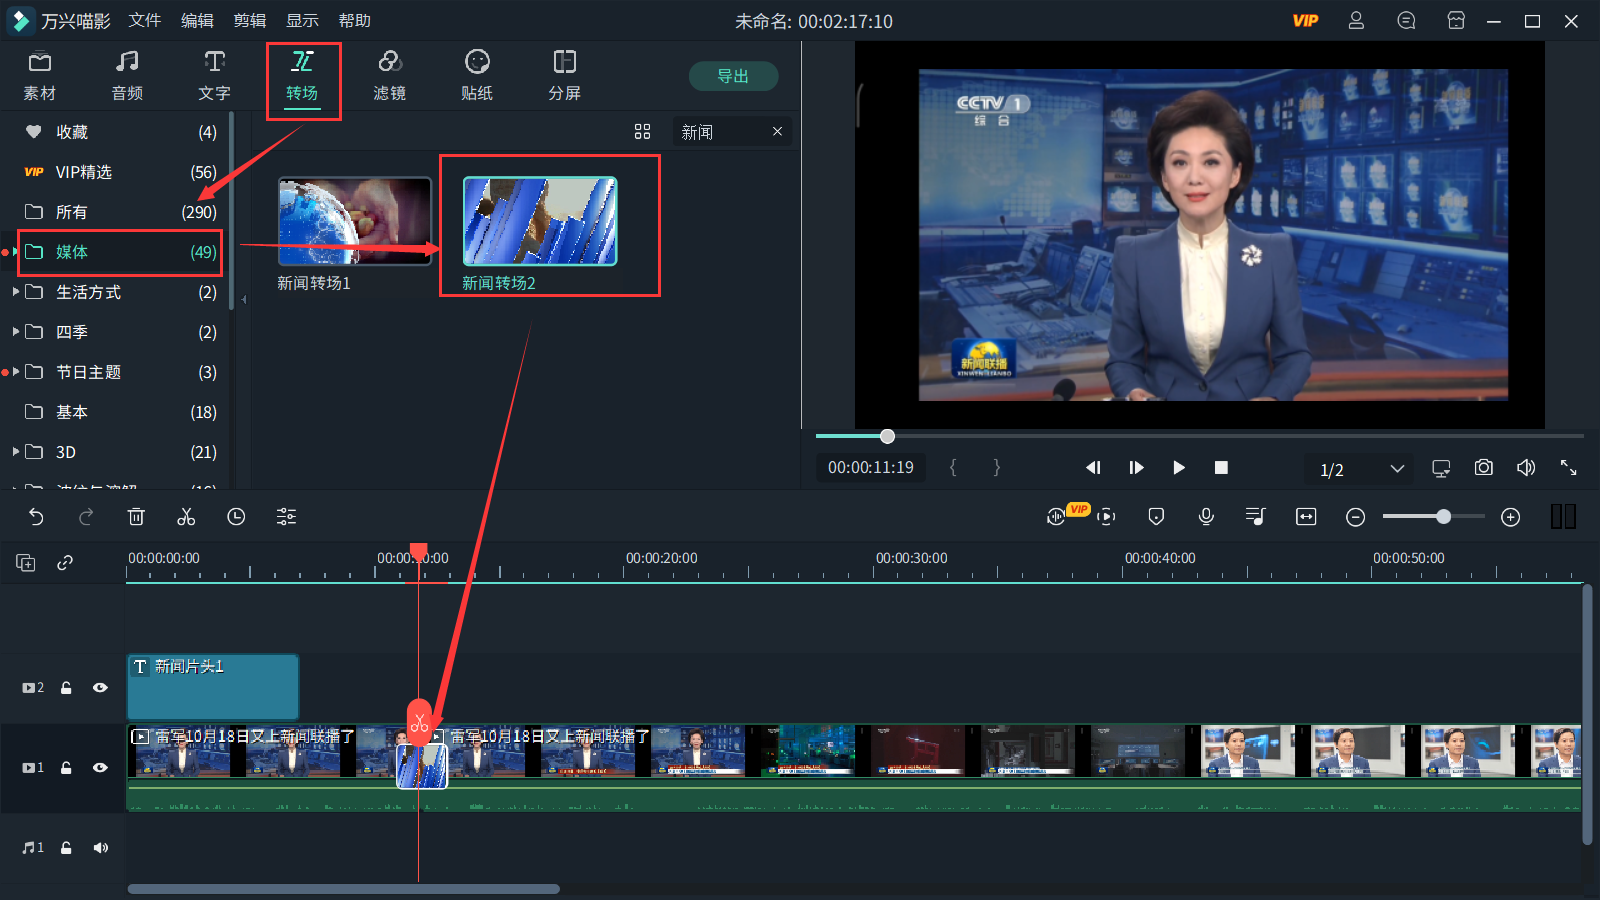Mute the audio track with the speaker icon

[100, 847]
